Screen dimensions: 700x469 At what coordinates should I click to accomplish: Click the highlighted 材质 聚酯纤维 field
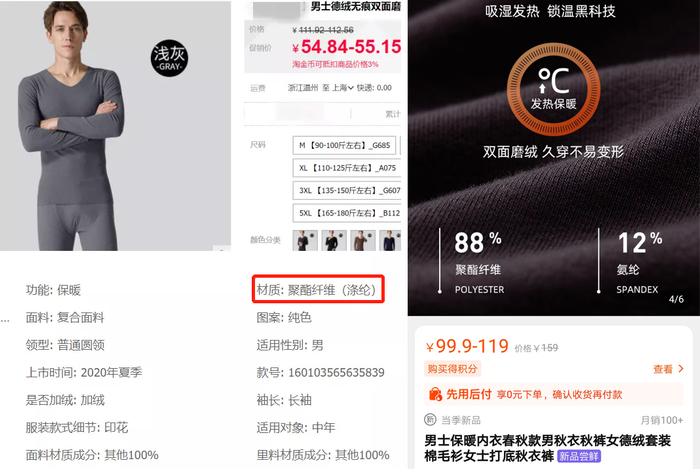point(318,290)
